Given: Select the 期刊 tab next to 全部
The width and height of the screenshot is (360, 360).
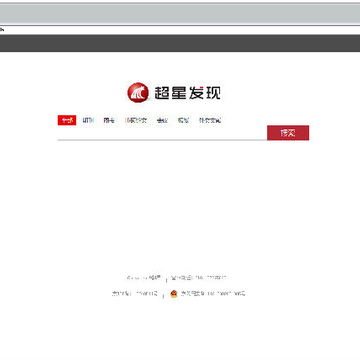Looking at the screenshot, I should tap(88, 120).
